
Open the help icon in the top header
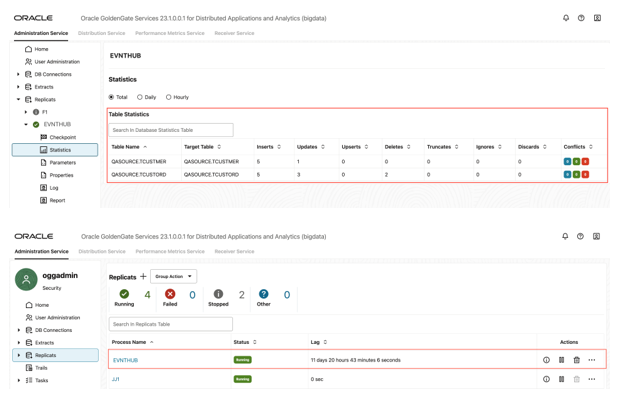[x=581, y=18]
